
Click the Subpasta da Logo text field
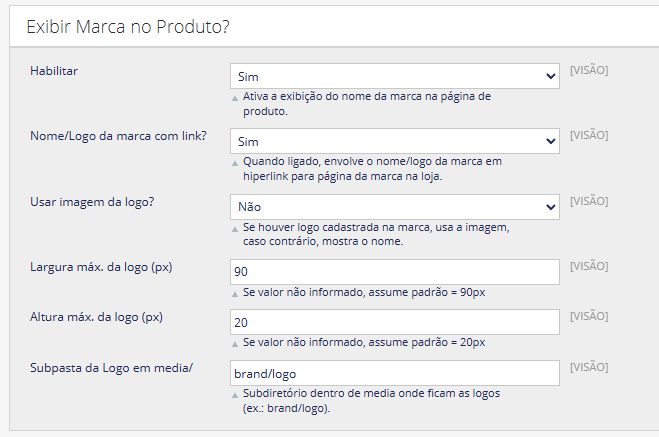[394, 372]
